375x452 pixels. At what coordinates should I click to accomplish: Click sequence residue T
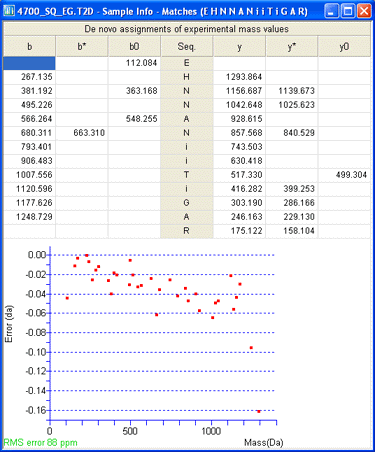[x=186, y=175]
